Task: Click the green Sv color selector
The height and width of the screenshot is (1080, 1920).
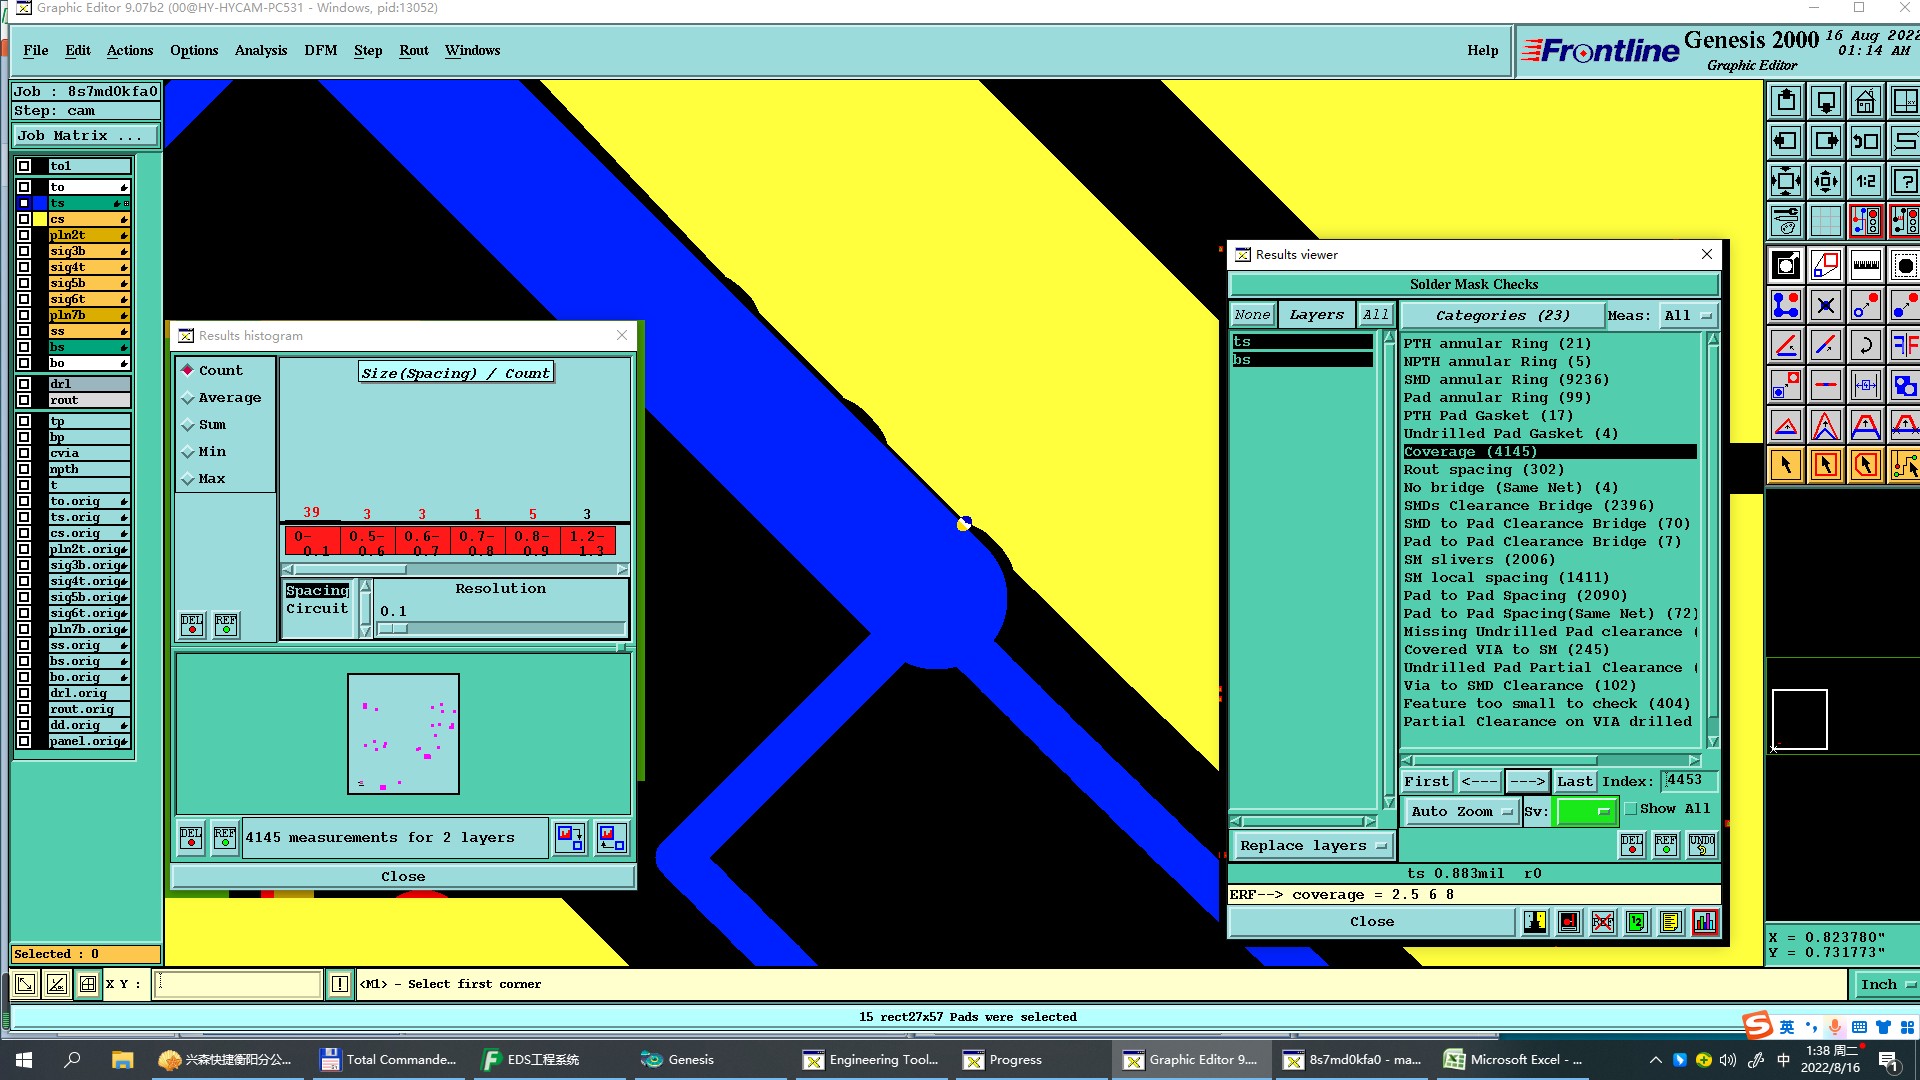Action: (x=1586, y=812)
